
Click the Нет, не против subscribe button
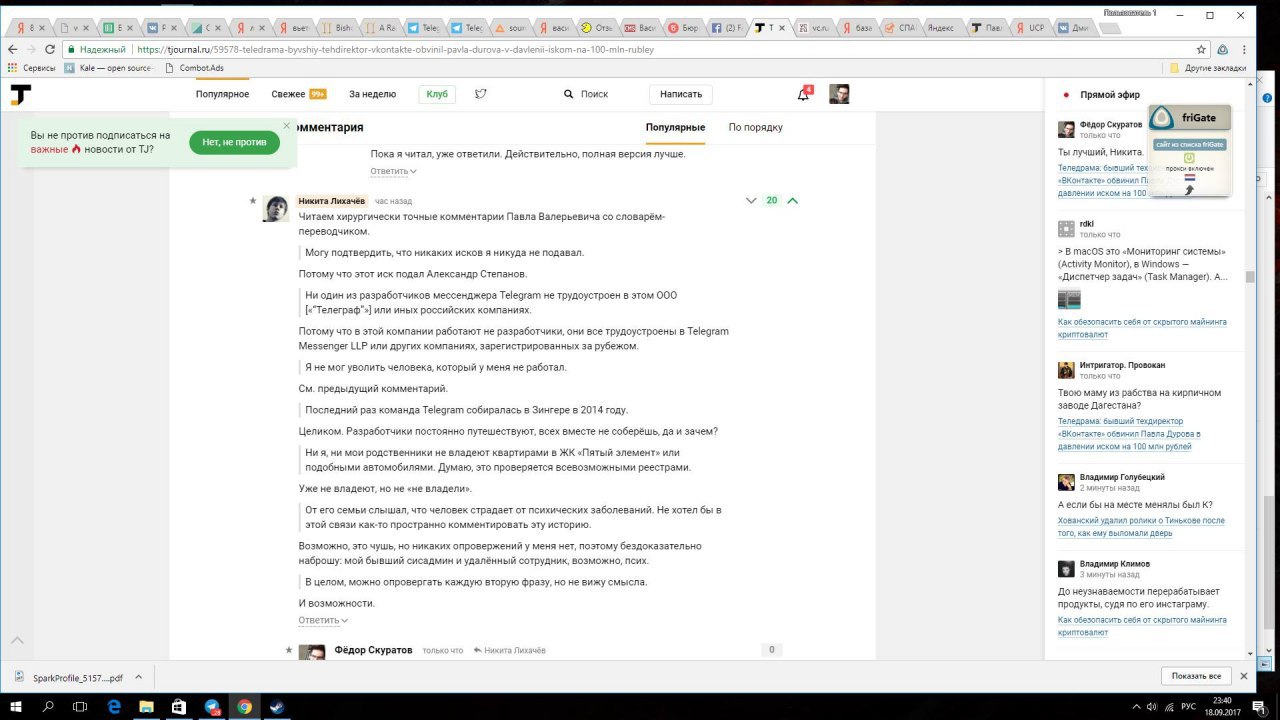click(x=234, y=142)
